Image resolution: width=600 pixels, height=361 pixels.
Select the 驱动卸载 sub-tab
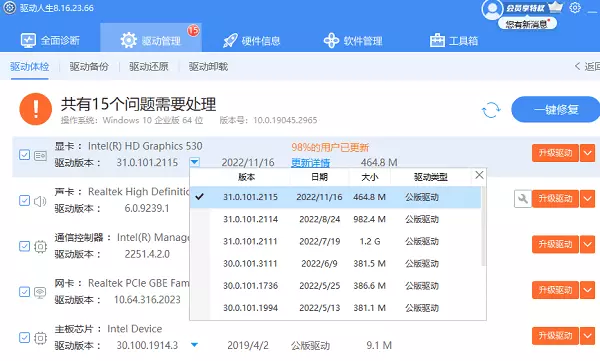coord(208,67)
